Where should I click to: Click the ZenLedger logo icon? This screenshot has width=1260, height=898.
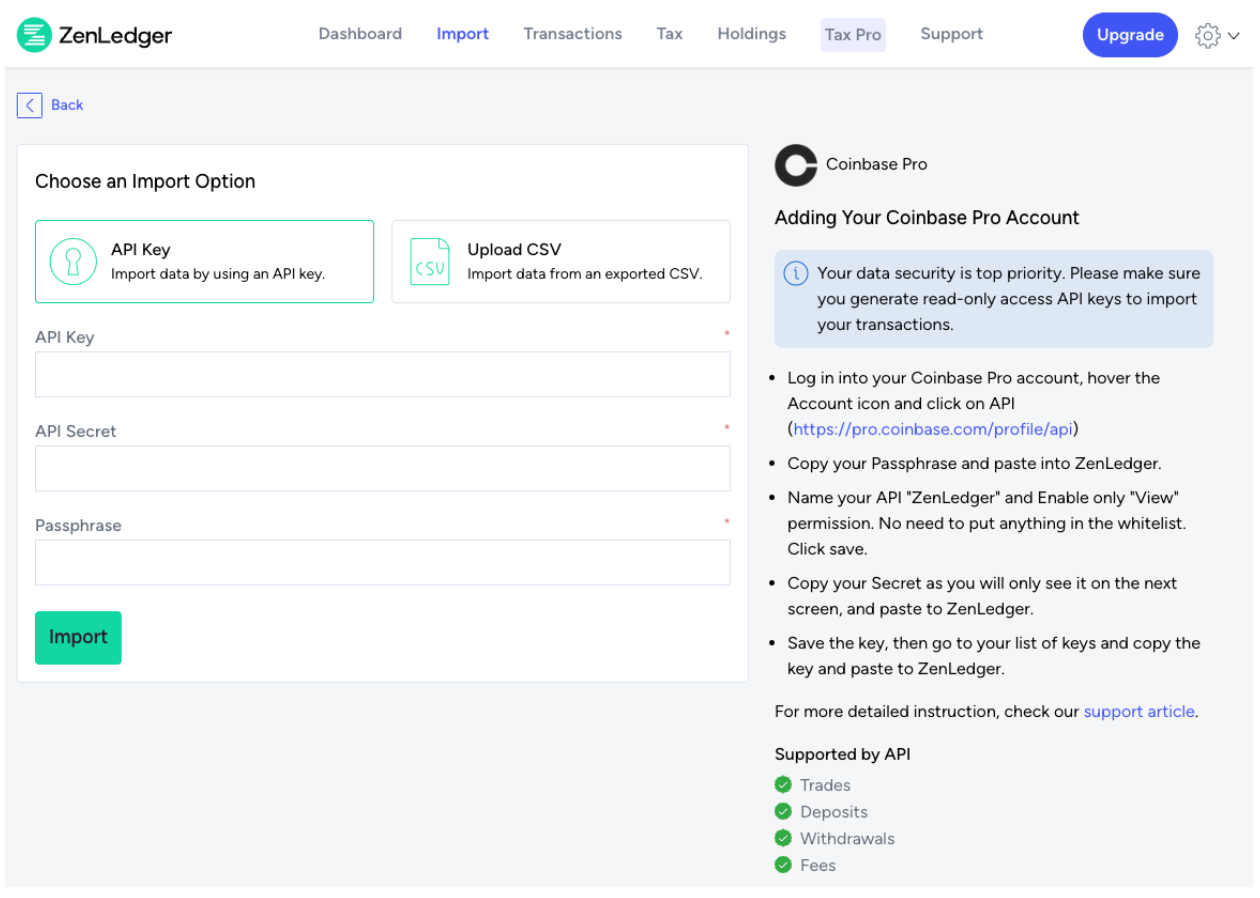click(34, 35)
